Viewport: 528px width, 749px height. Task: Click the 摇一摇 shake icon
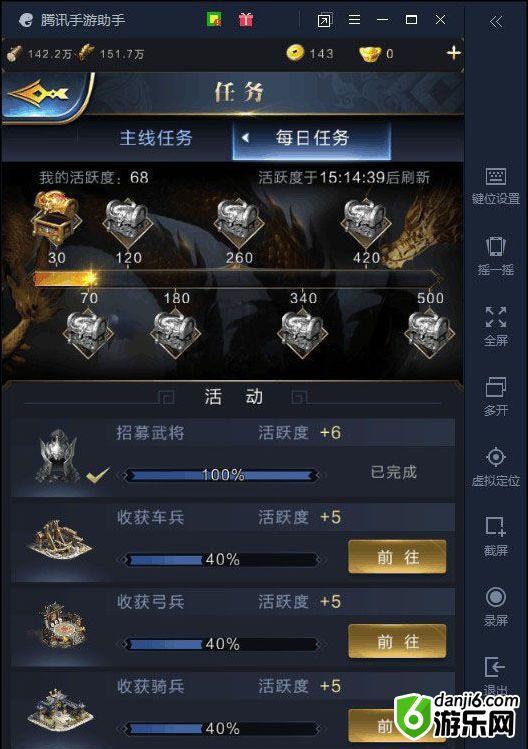(496, 246)
